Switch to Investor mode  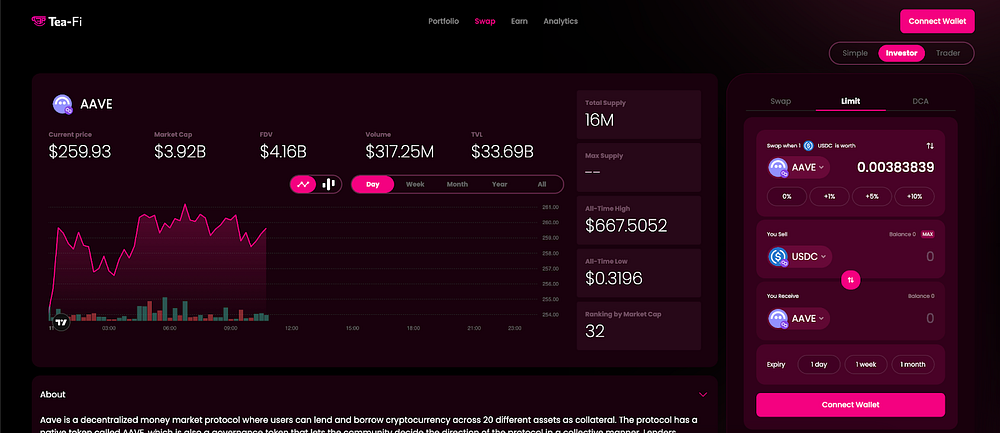[901, 54]
